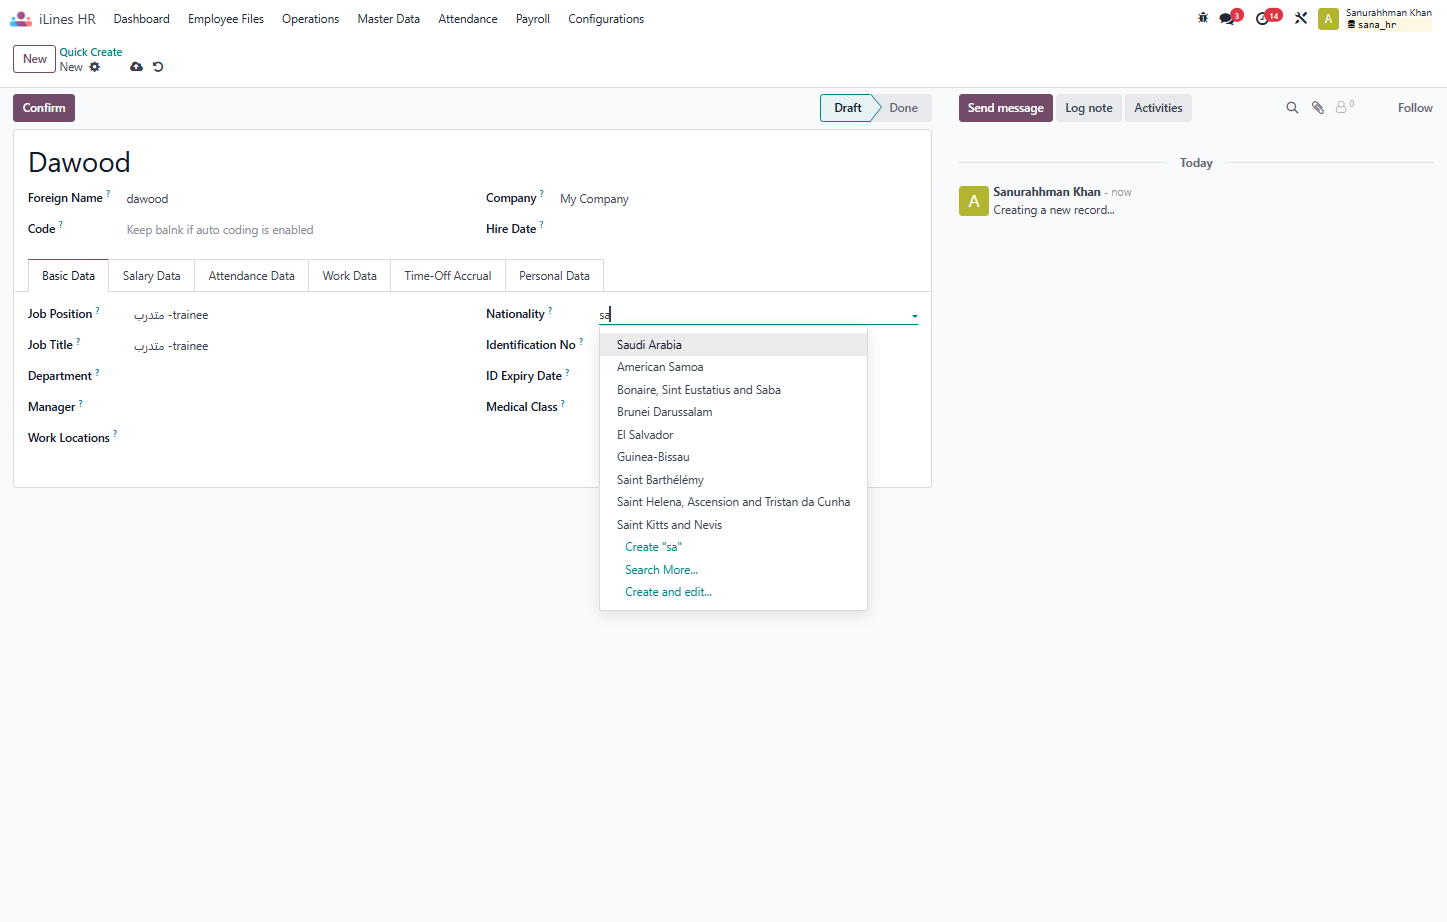1447x922 pixels.
Task: Switch to the Personal Data tab
Action: pyautogui.click(x=554, y=276)
